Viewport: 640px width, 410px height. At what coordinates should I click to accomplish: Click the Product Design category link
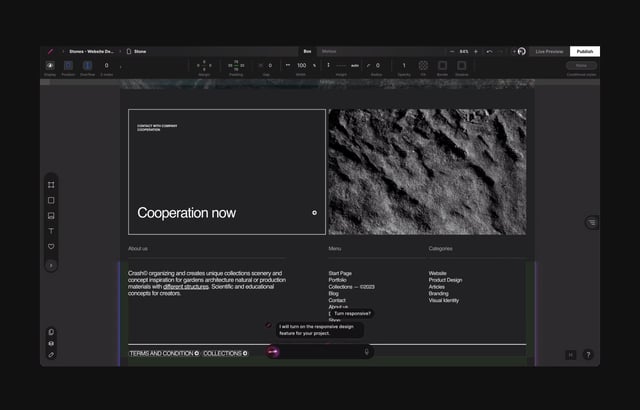coord(445,280)
